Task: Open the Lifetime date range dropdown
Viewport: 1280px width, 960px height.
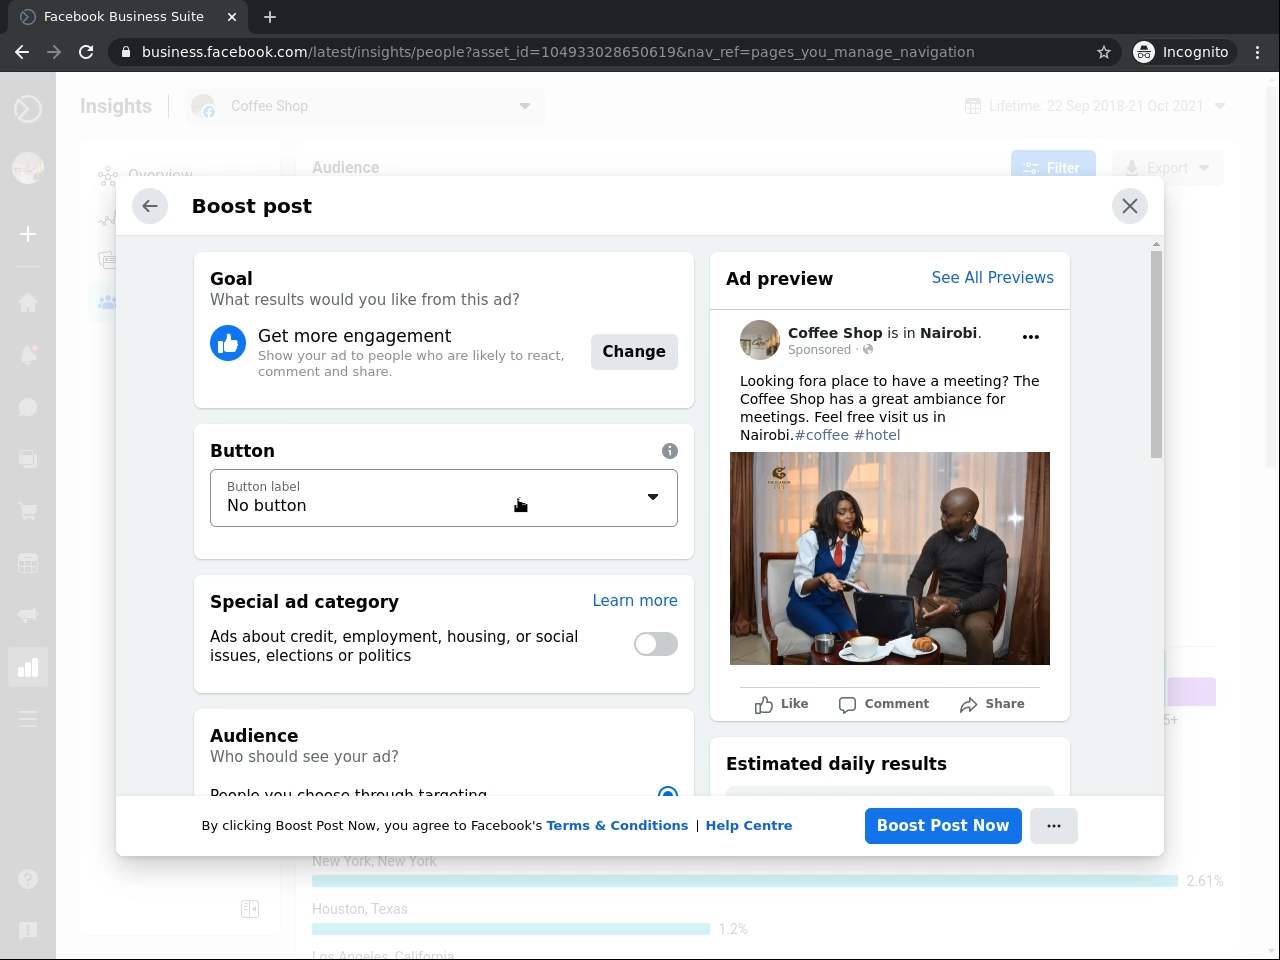Action: [1096, 106]
